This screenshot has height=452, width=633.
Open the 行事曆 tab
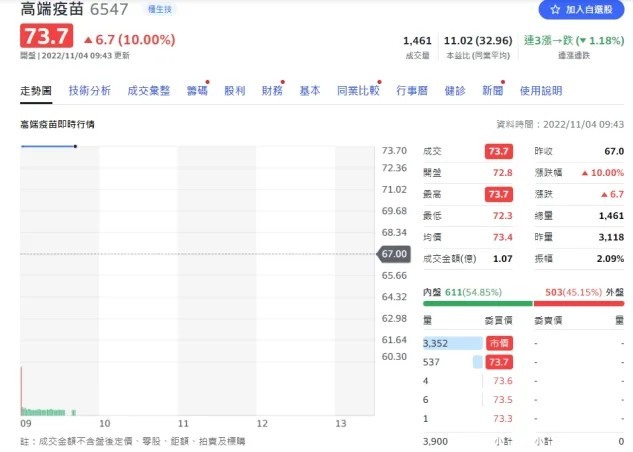click(x=412, y=91)
